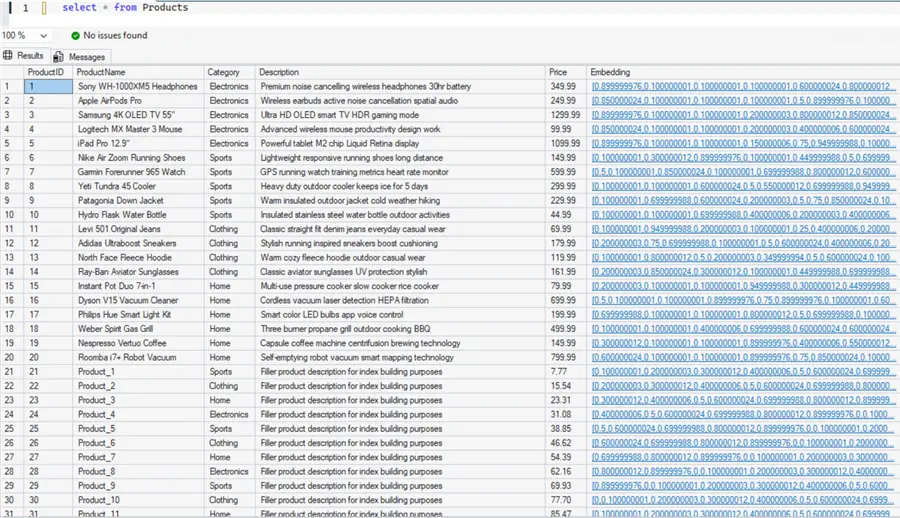Select price cell 699.99

point(566,300)
